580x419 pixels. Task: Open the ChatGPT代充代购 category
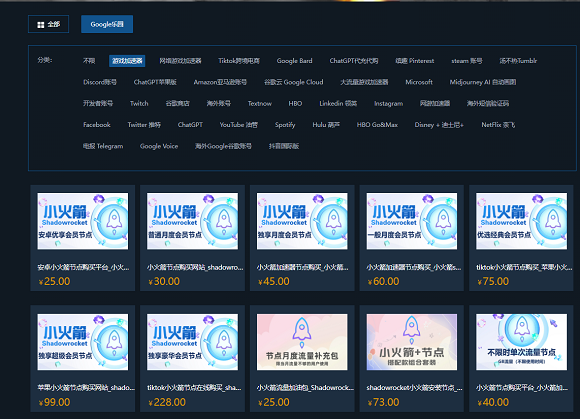pos(354,61)
